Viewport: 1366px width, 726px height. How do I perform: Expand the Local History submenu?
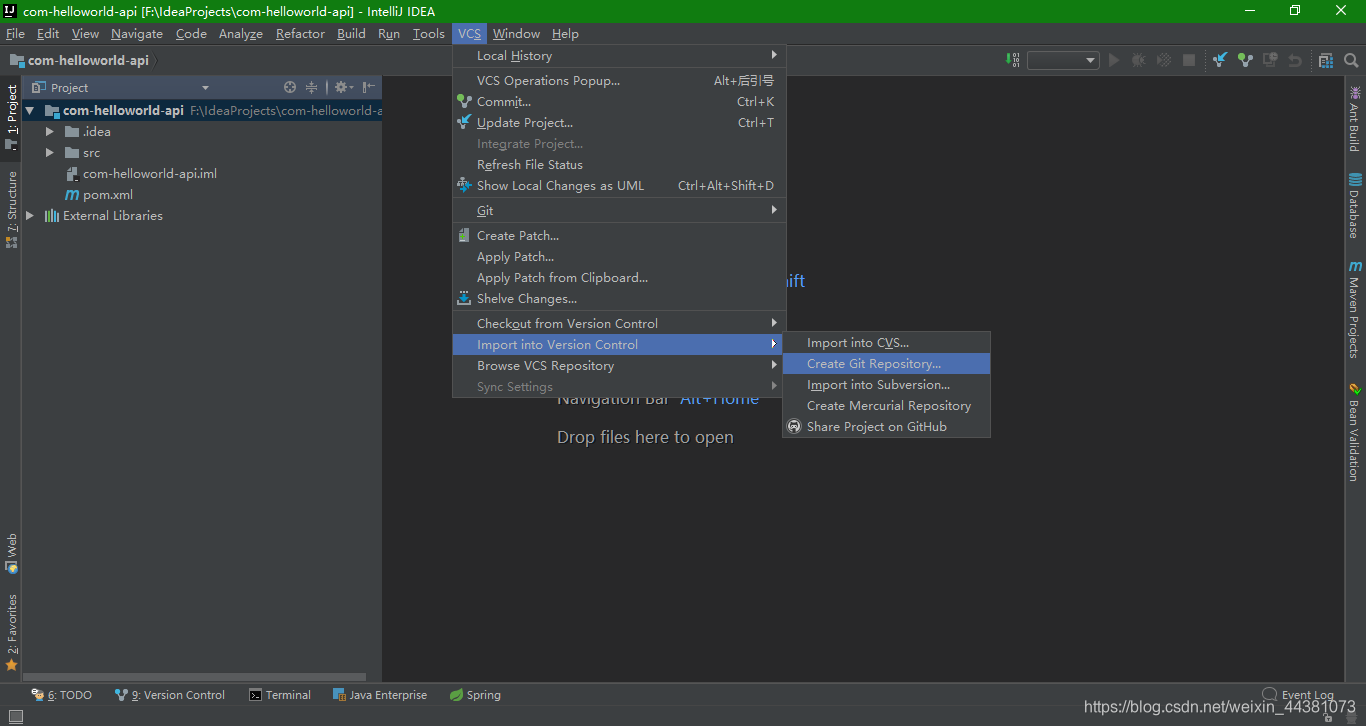tap(620, 56)
